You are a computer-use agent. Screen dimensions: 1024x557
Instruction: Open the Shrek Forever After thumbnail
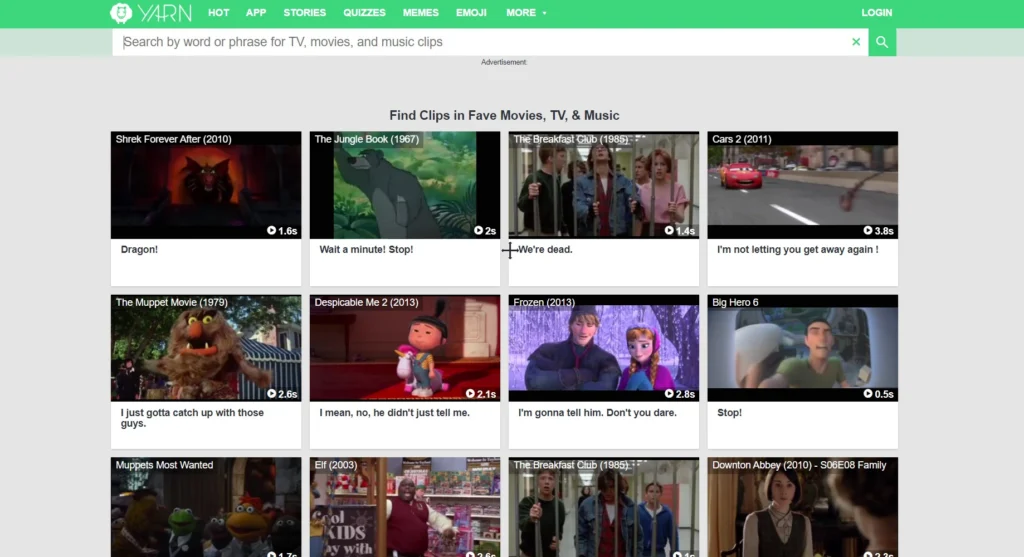point(206,185)
